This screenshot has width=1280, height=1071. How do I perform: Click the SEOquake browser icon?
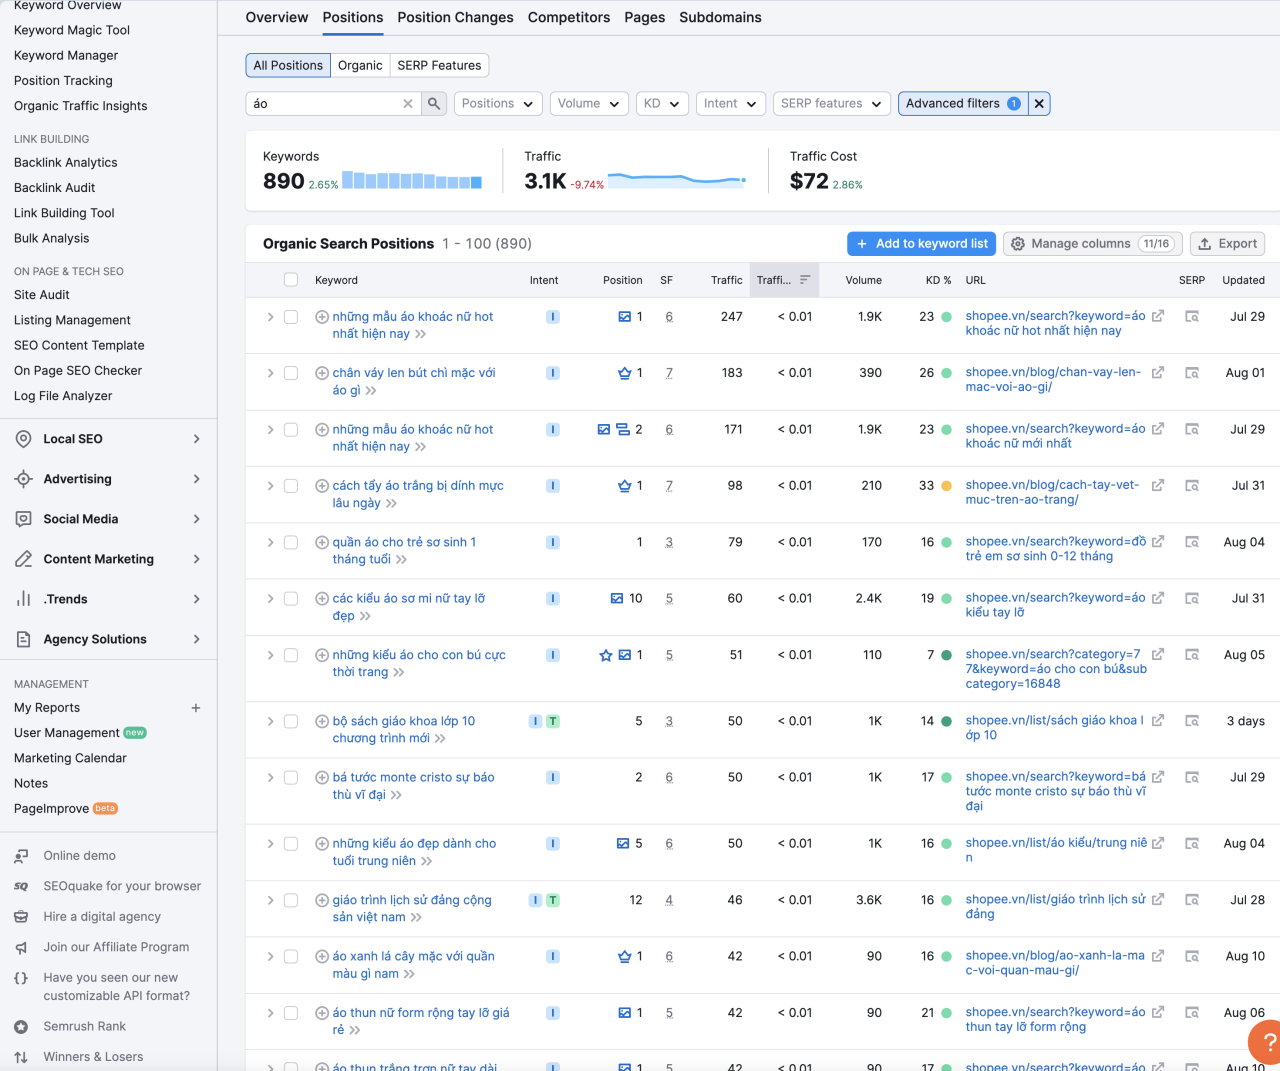coord(21,887)
